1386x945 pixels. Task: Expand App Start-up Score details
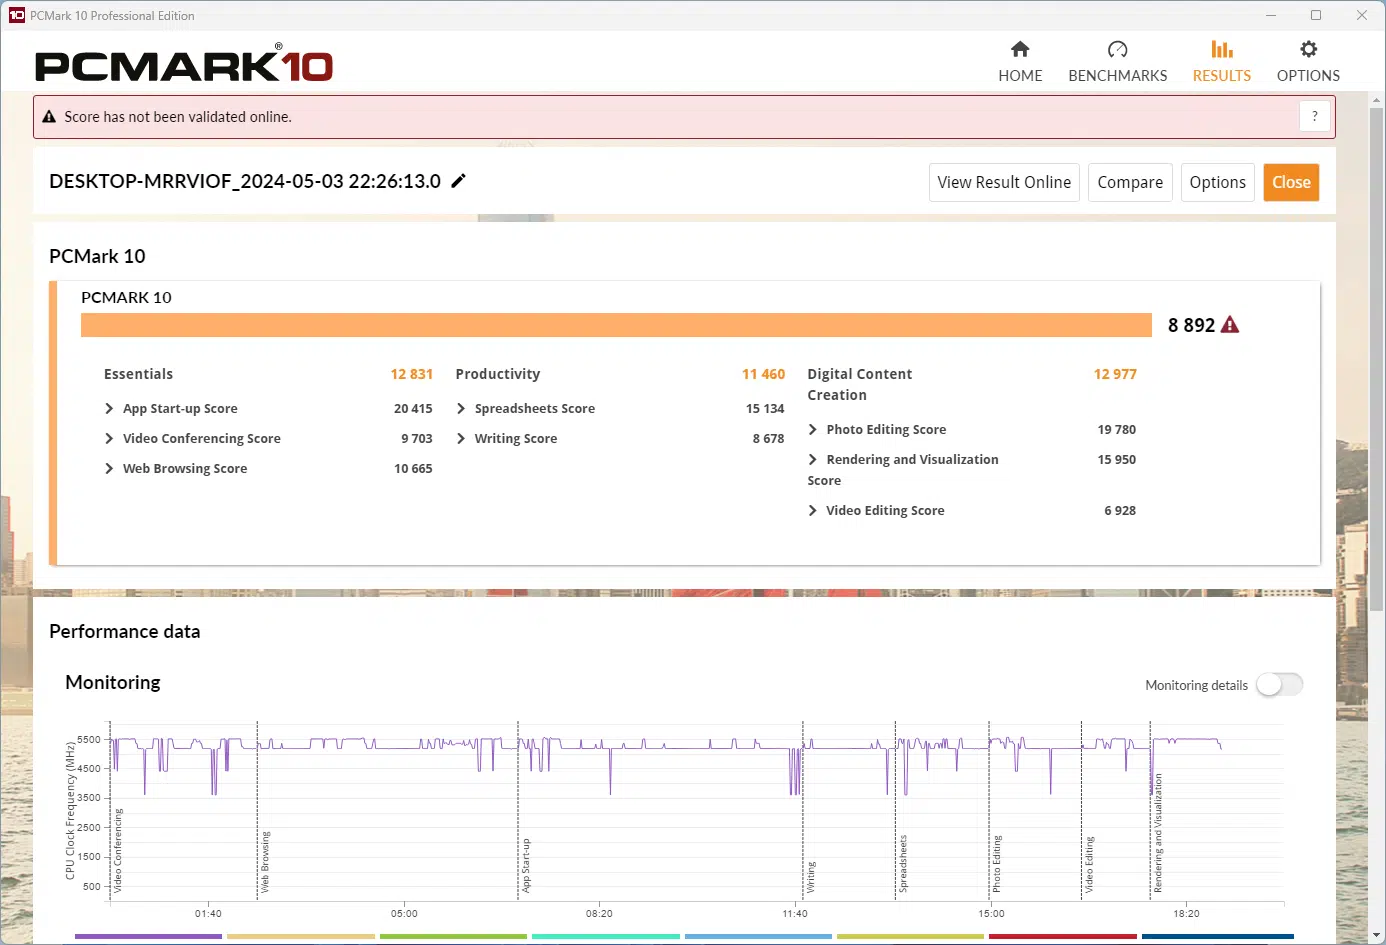(x=109, y=409)
